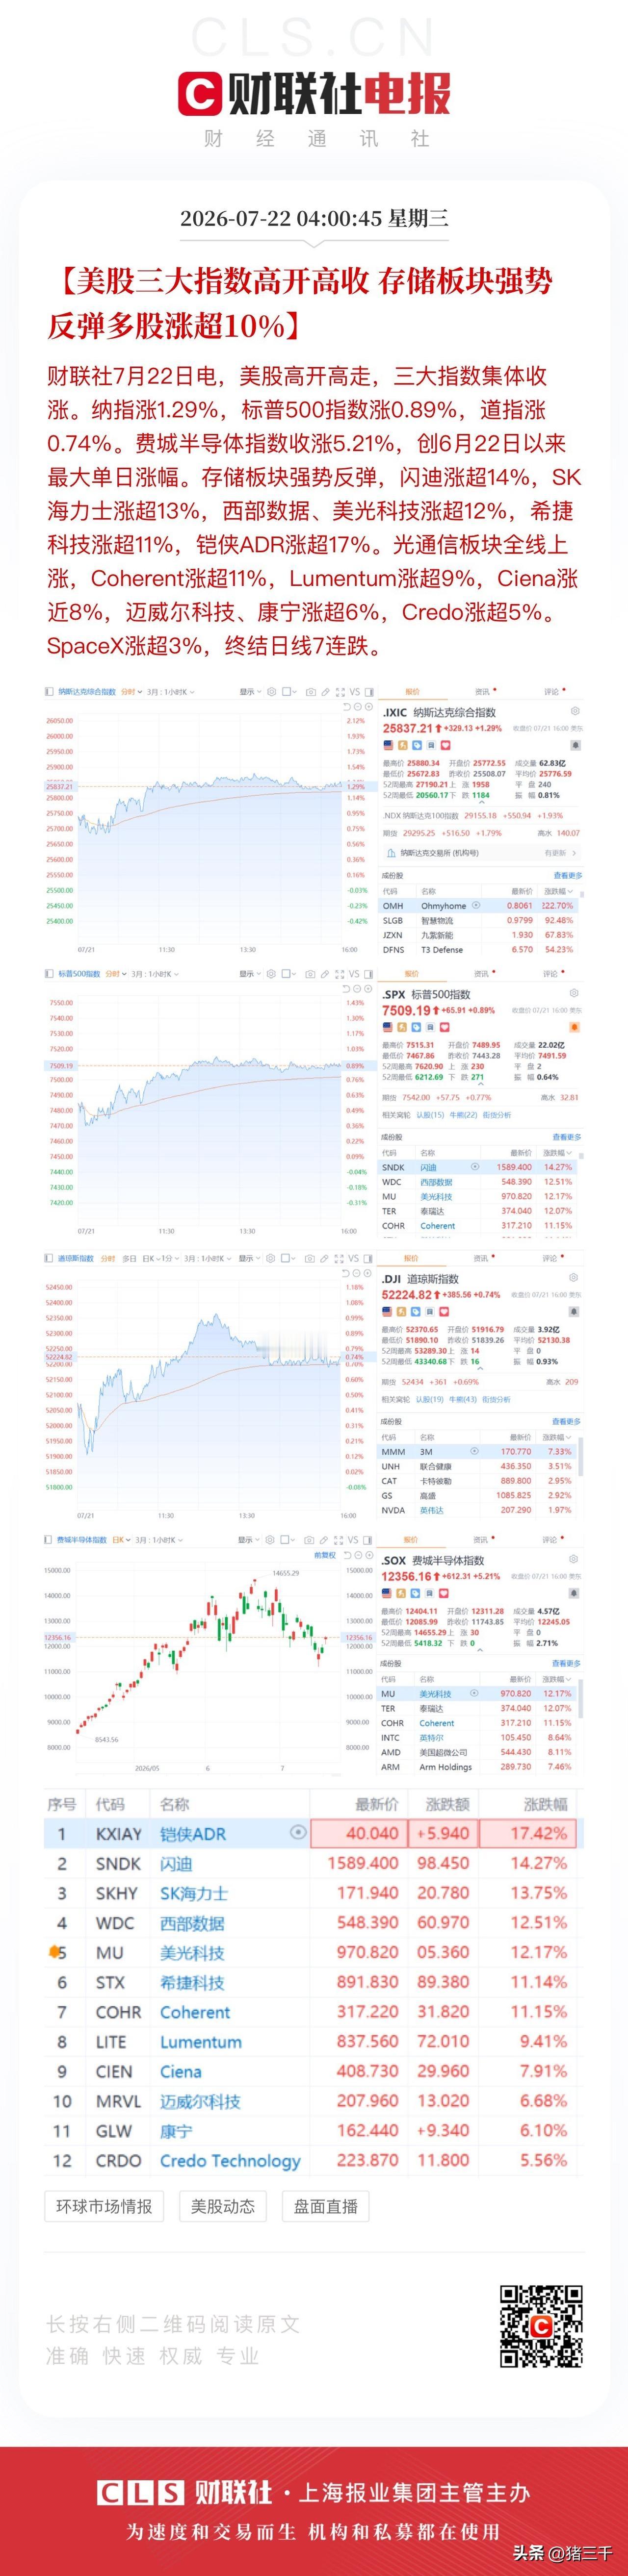Open the 查看更多 link in Nasdaq constituents
This screenshot has width=628, height=2576.
(x=567, y=875)
